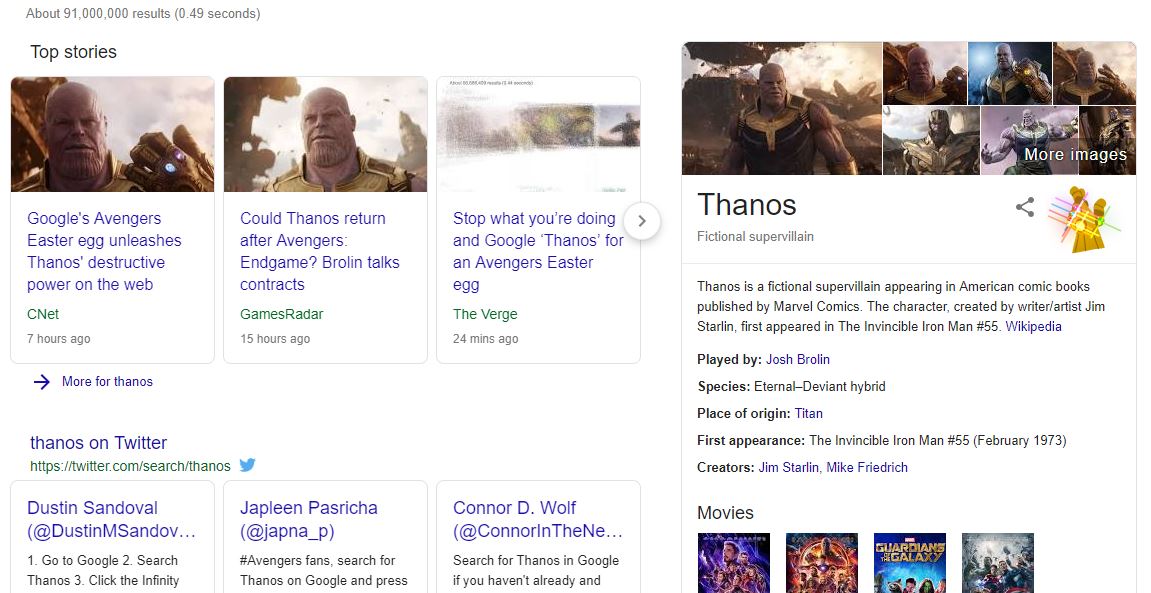Screen dimensions: 1151x593
Task: Open The Verge story thumbnail image
Action: [538, 134]
